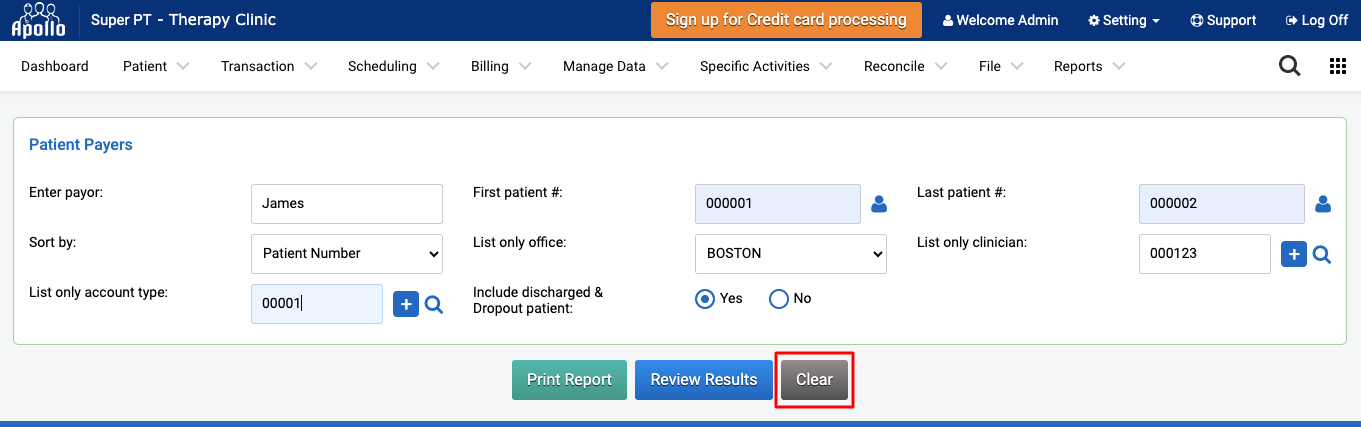Click person icon beside First patient #
Viewport: 1361px width, 427px height.
(x=879, y=204)
